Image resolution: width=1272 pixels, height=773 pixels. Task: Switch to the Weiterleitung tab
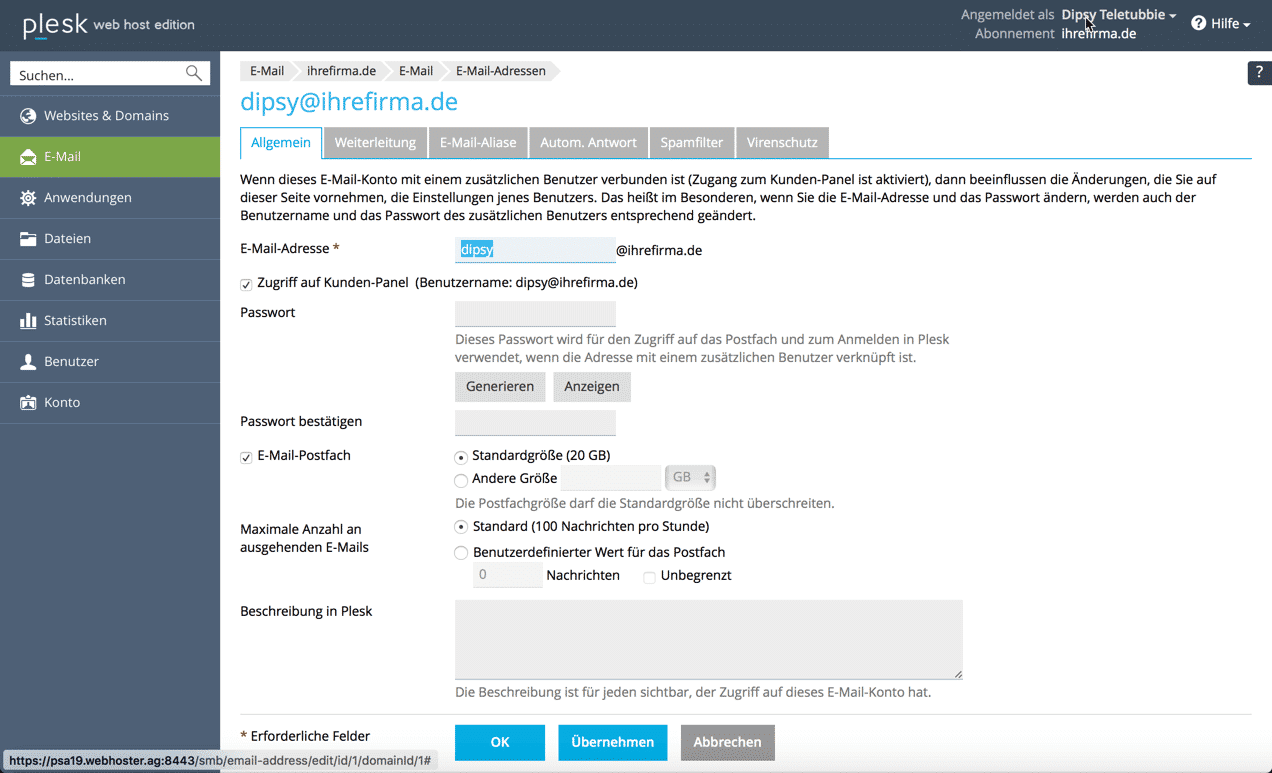pyautogui.click(x=375, y=142)
